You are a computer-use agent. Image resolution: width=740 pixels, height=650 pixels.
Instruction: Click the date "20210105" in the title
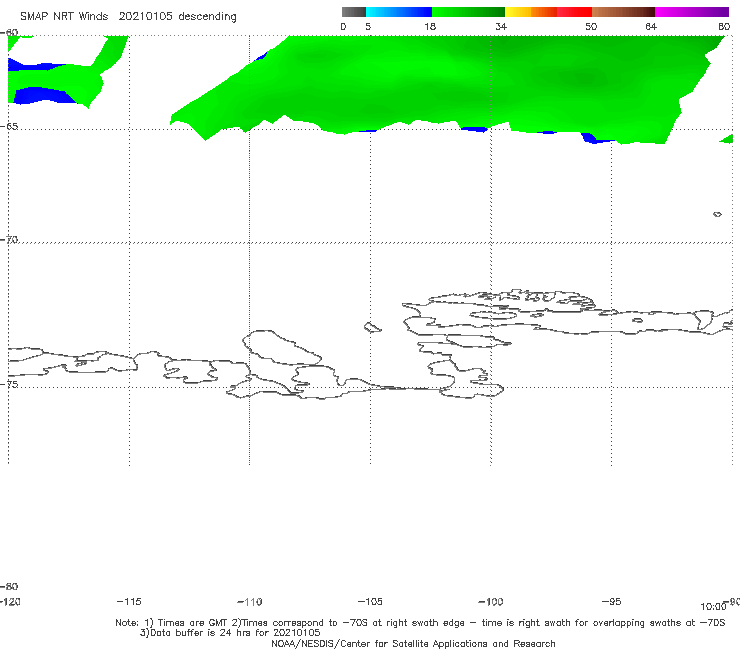point(145,16)
